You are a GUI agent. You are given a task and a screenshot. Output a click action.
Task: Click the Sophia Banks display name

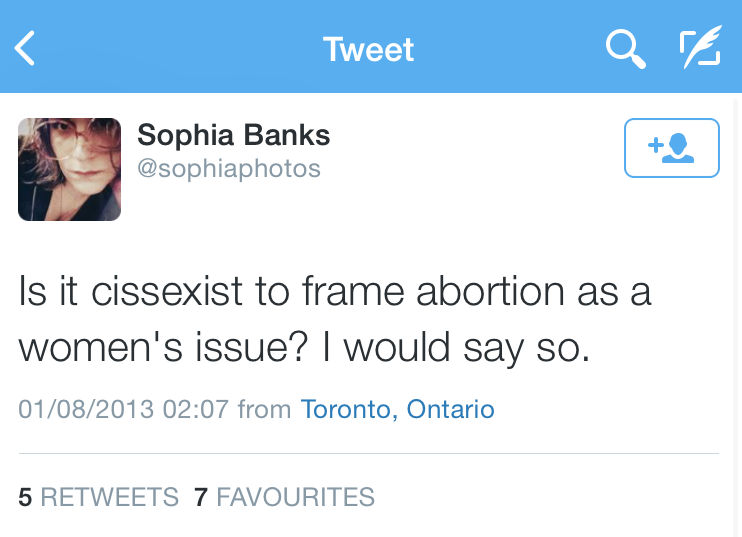233,134
